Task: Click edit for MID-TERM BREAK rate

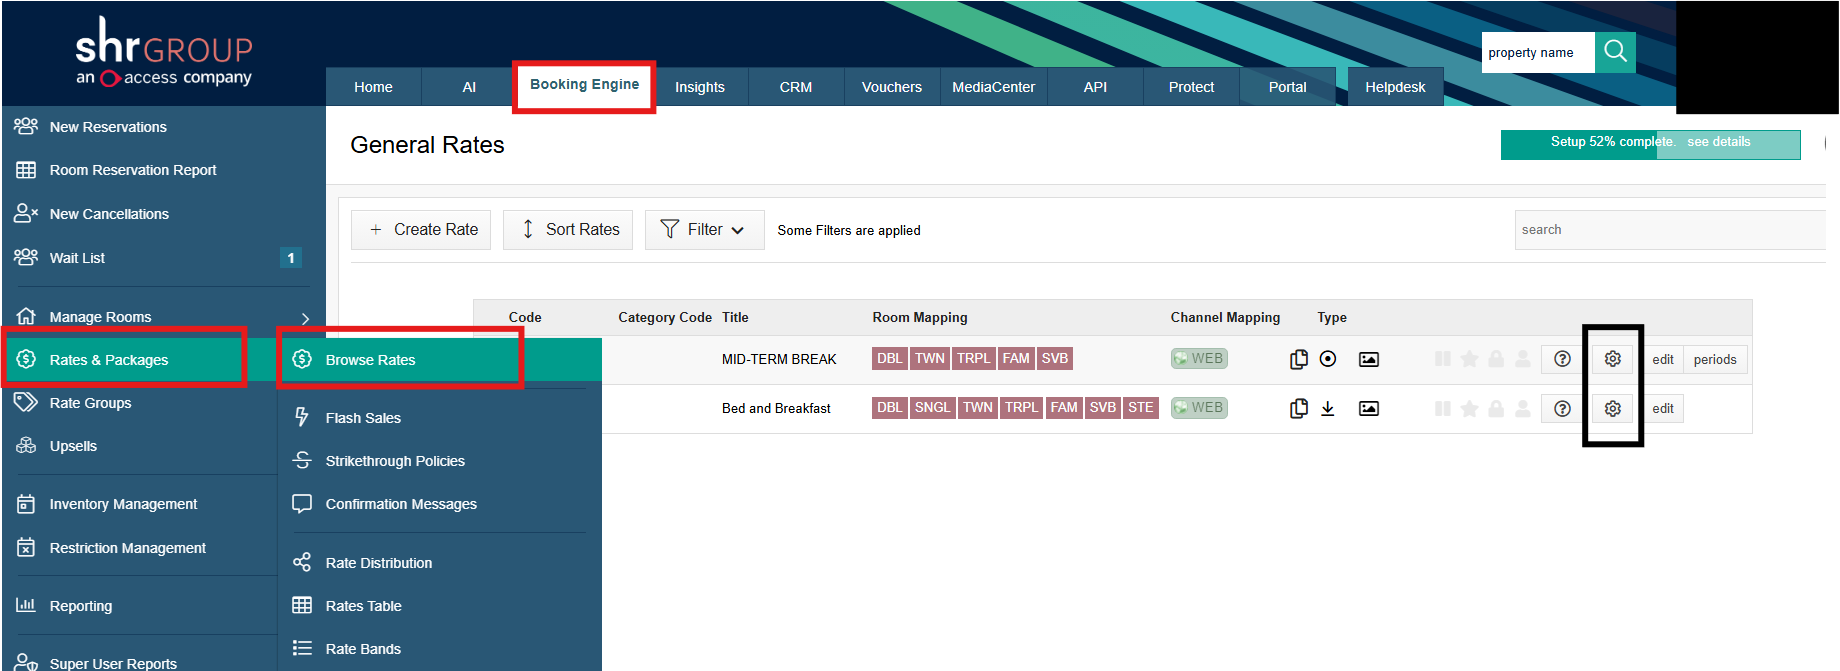Action: (x=1663, y=360)
